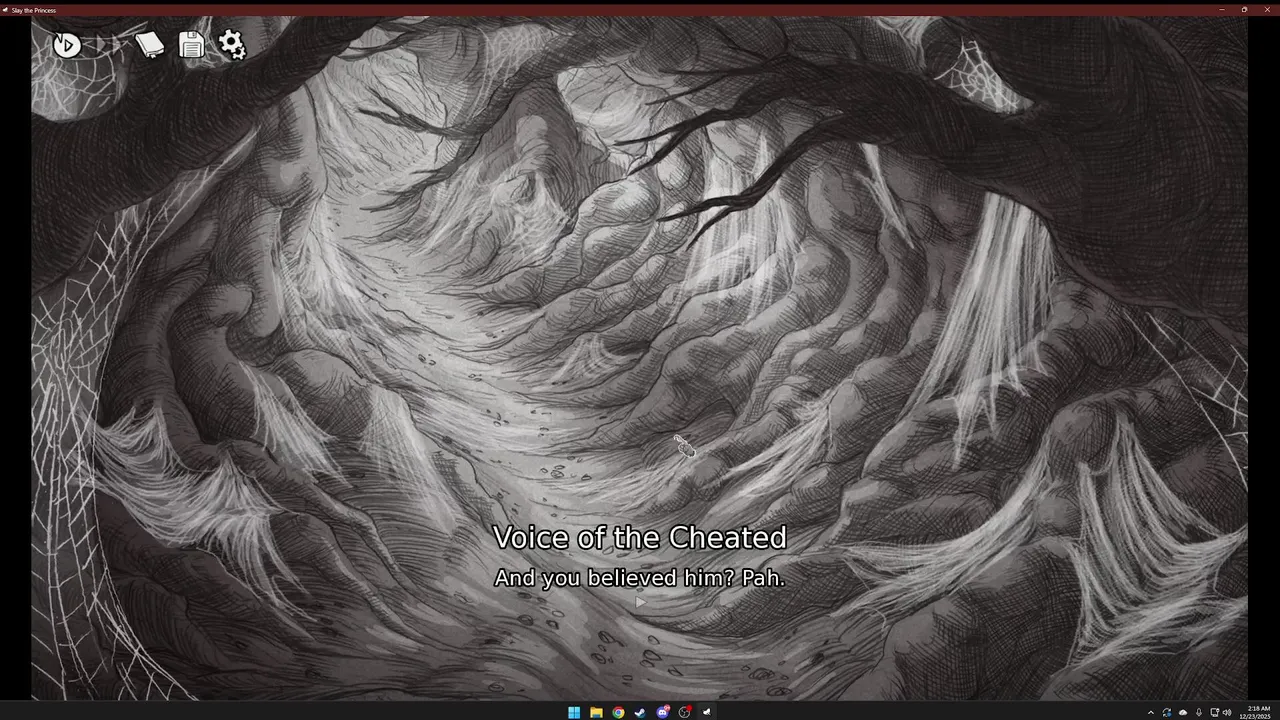This screenshot has width=1280, height=720.
Task: Open the round app with red badge in the taskbar
Action: 685,712
